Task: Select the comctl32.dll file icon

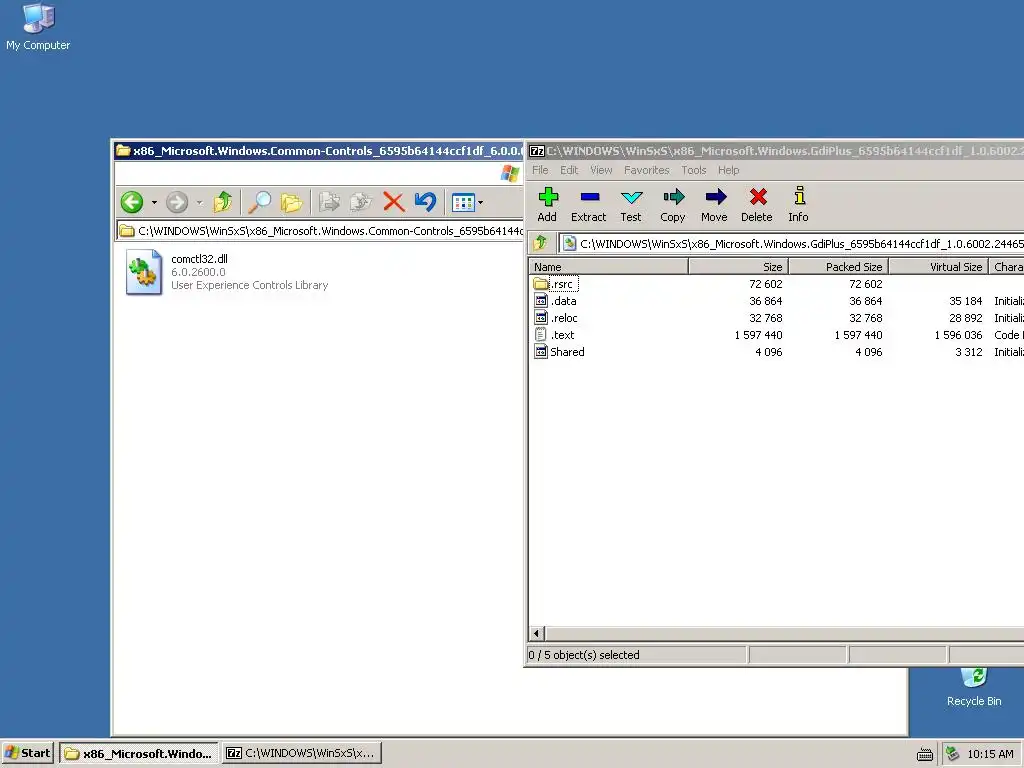Action: click(x=144, y=272)
